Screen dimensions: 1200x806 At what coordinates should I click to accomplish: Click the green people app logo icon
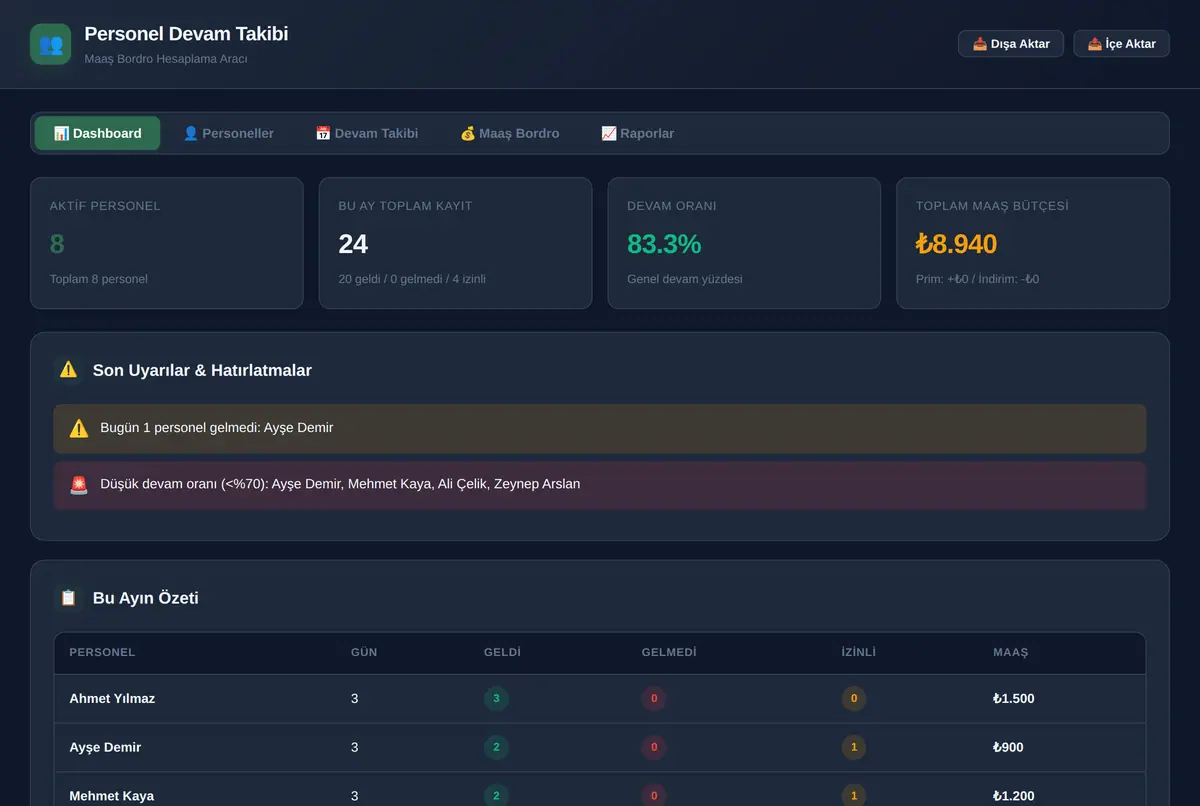(50, 44)
